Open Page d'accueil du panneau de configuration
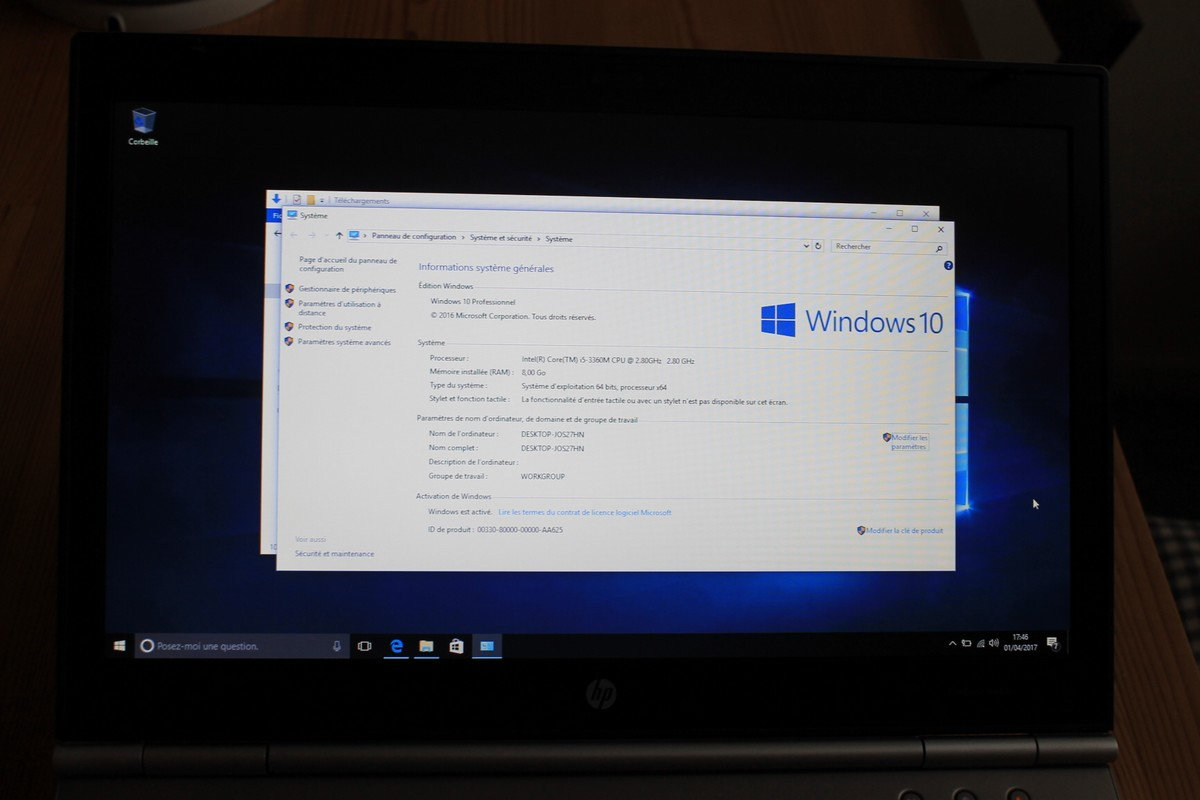Viewport: 1200px width, 800px height. click(x=348, y=264)
